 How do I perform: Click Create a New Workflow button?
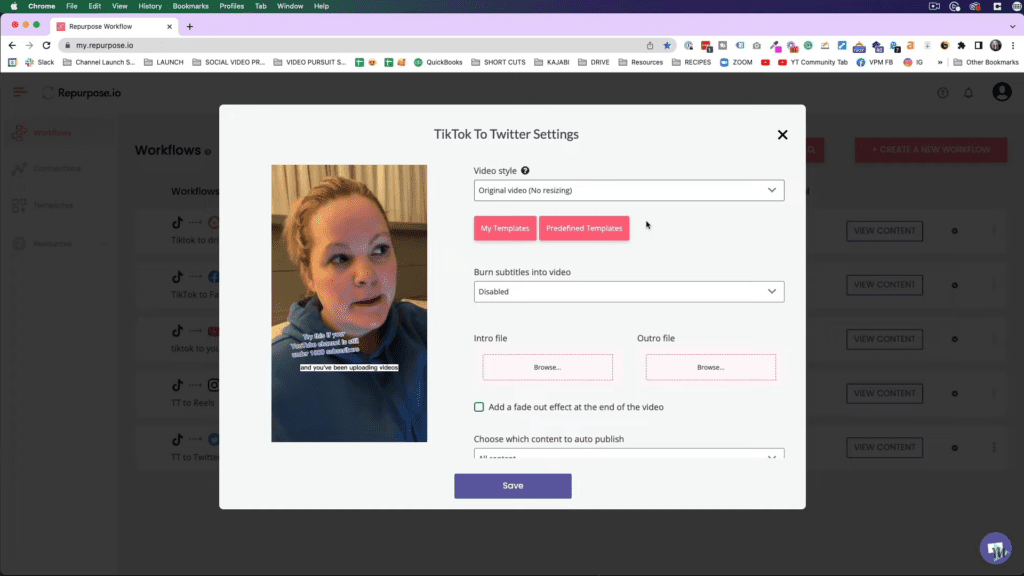pos(931,150)
